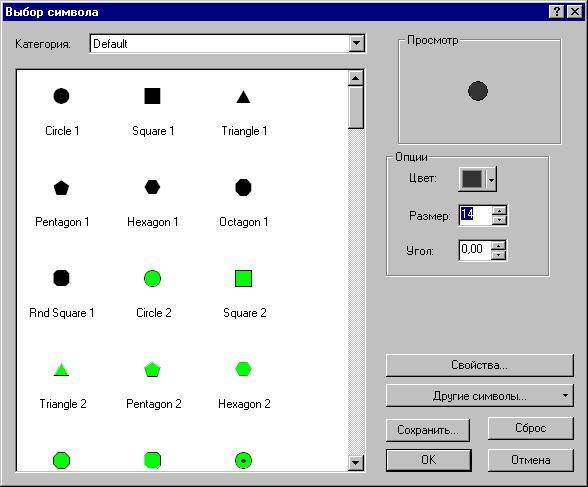This screenshot has width=588, height=487.
Task: Click the Другие символы button
Action: [x=480, y=396]
